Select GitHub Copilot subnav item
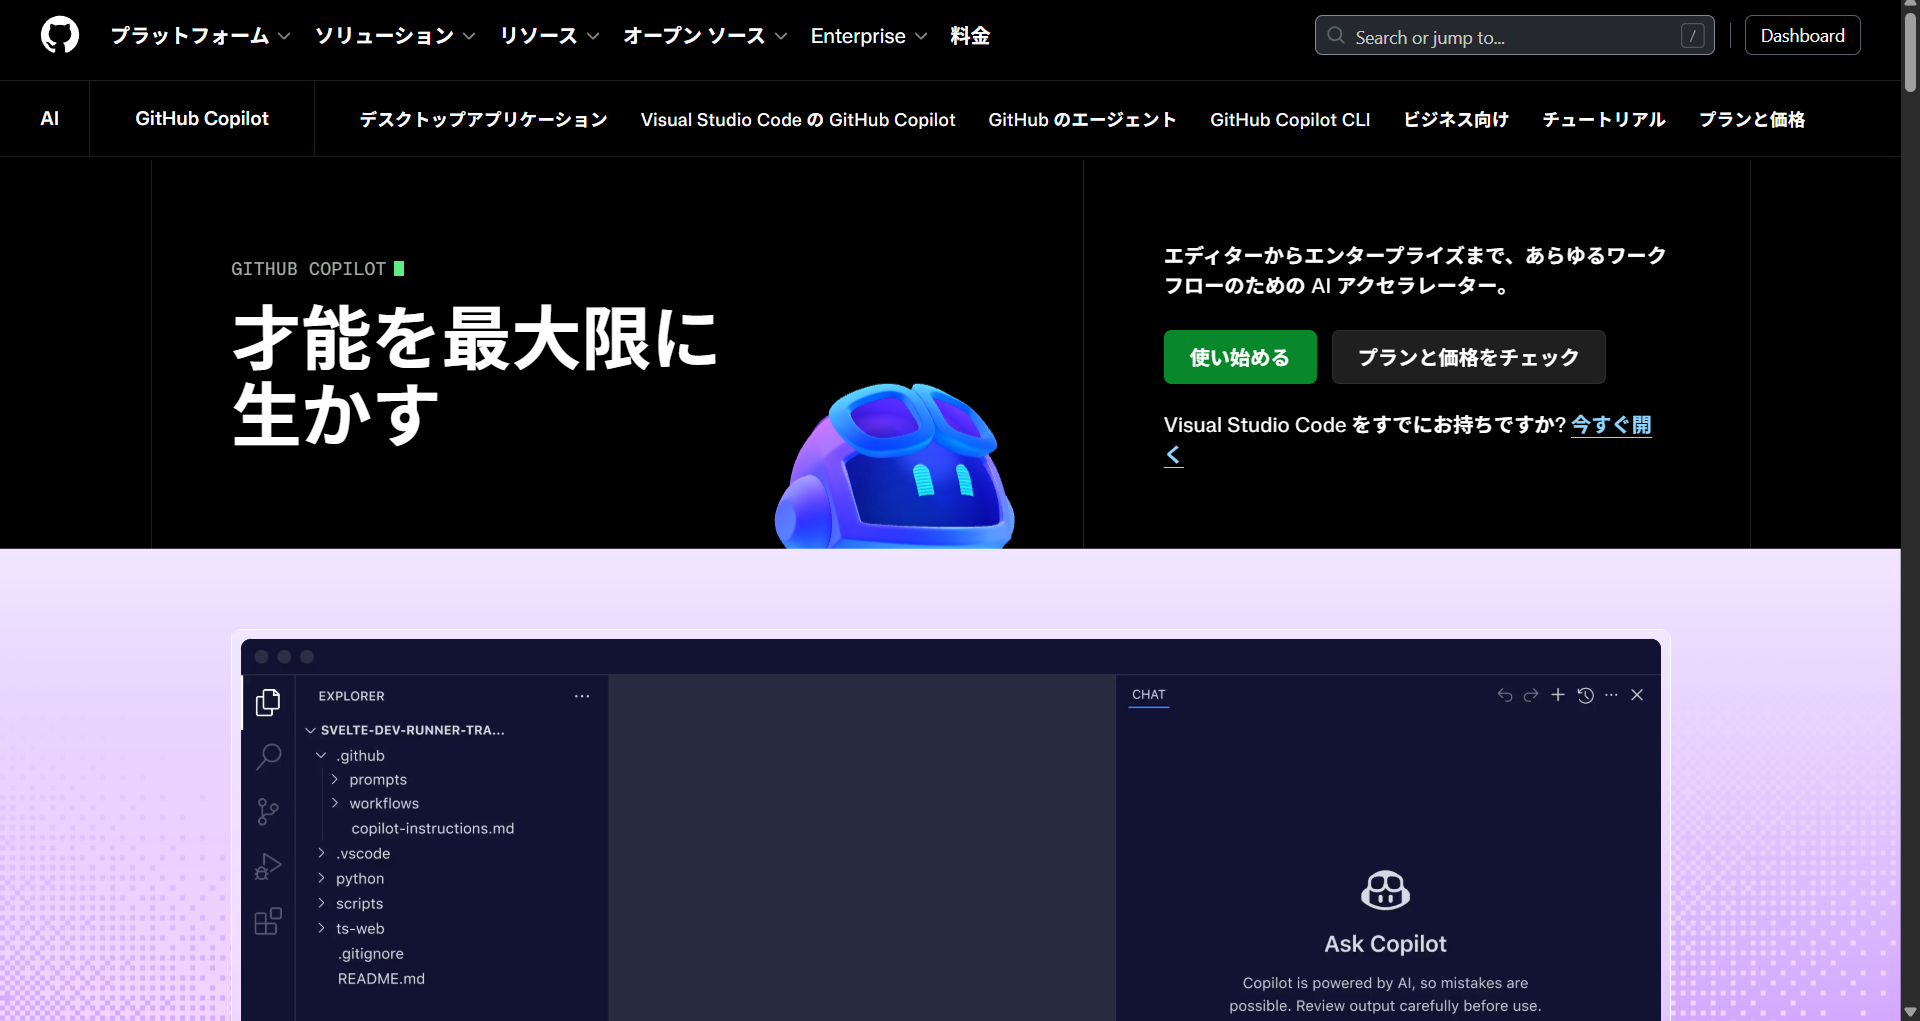Screen dimensions: 1920x1021 pyautogui.click(x=202, y=119)
